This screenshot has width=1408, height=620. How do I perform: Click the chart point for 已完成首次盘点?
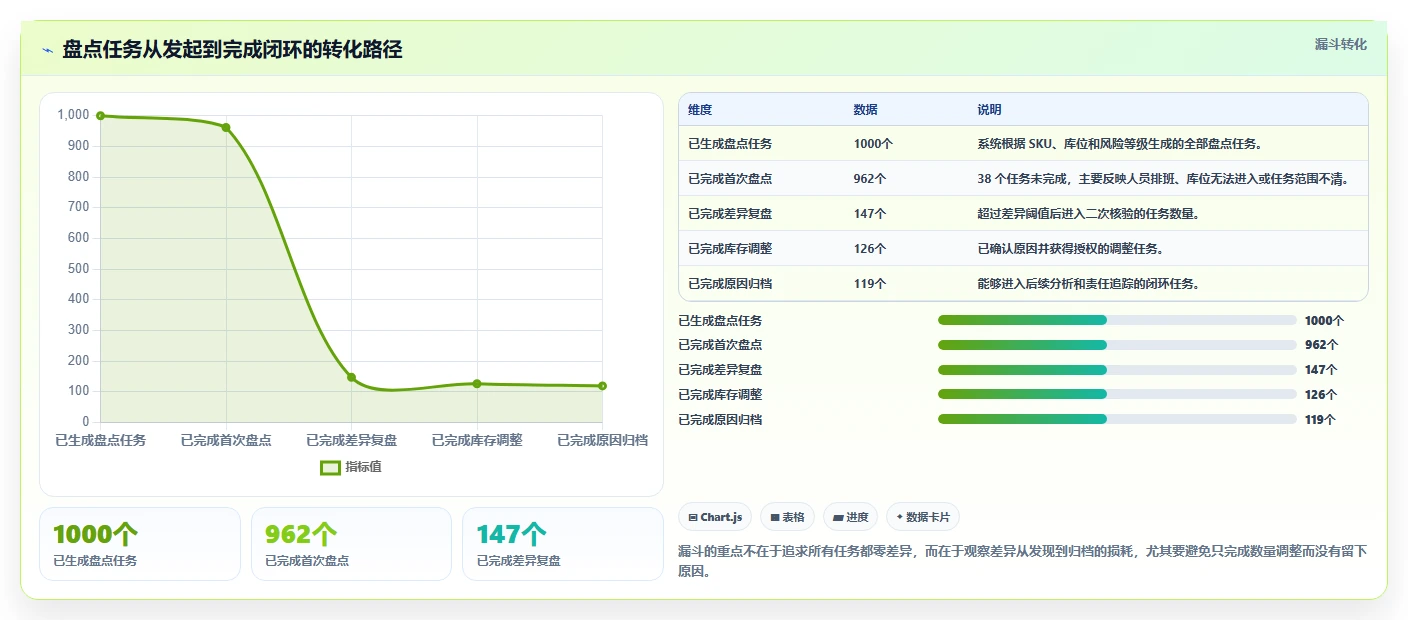pos(226,127)
